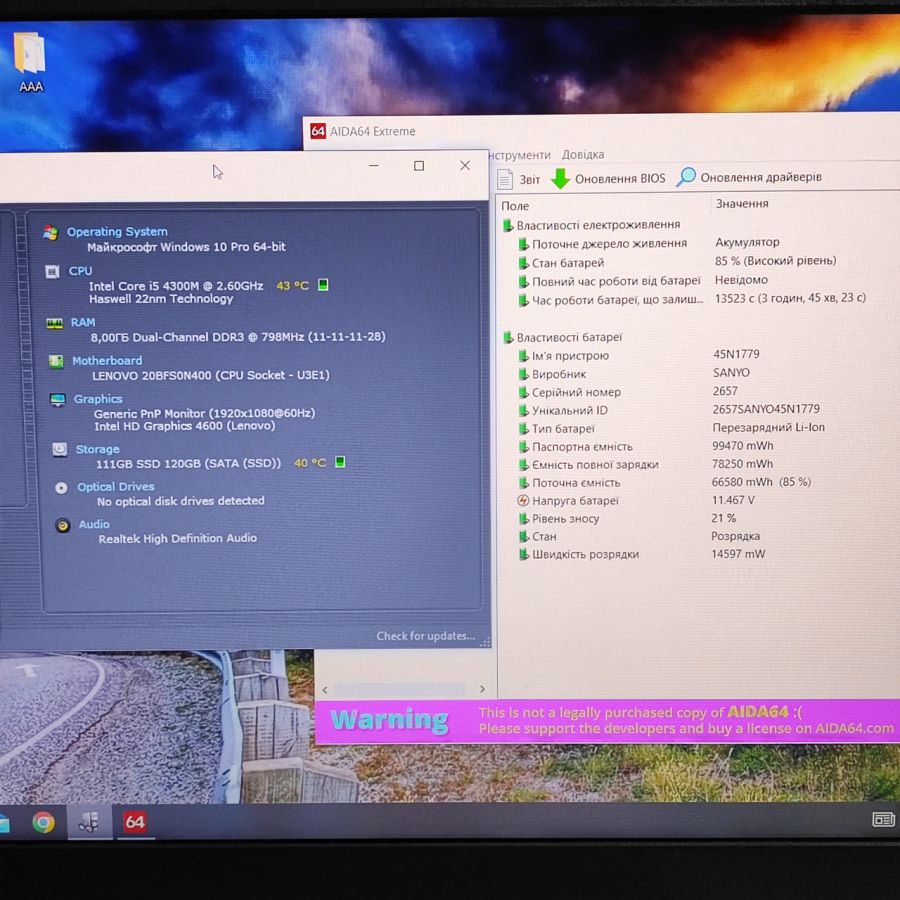The image size is (900, 900).
Task: Click the AIDA64.com license warning banner
Action: coord(607,721)
